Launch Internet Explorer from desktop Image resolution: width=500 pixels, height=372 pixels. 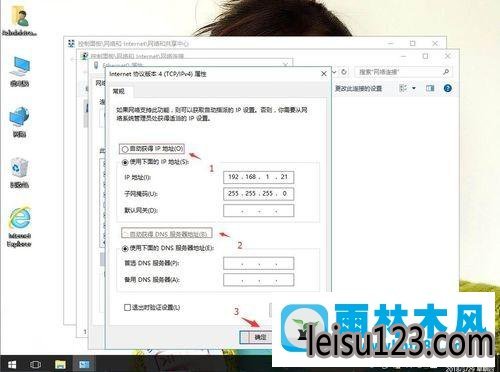(x=19, y=227)
